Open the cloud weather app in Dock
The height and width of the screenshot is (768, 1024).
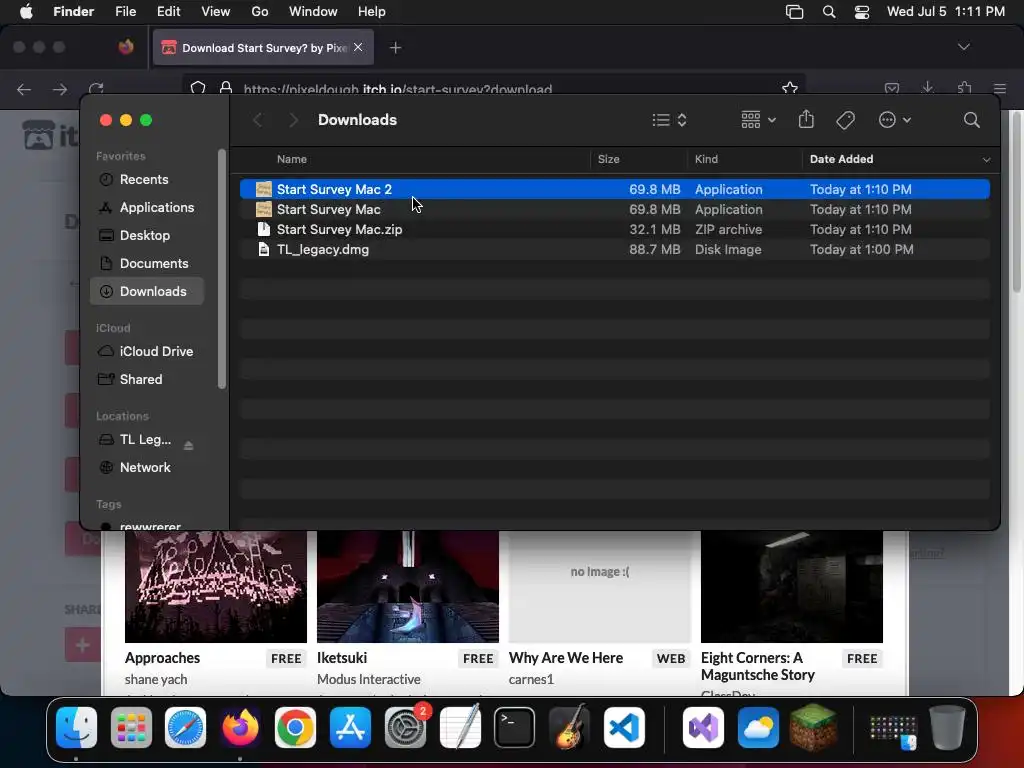pos(758,727)
